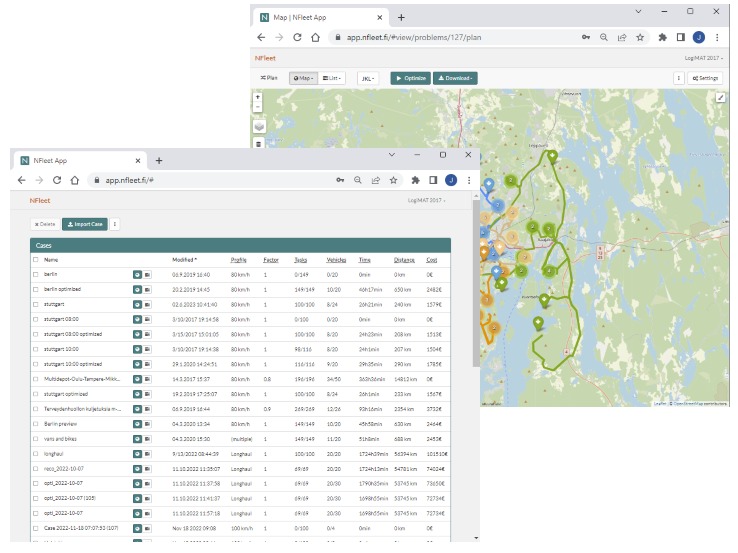
Task: Open tab search chevron in Cases window
Action: coord(392,154)
